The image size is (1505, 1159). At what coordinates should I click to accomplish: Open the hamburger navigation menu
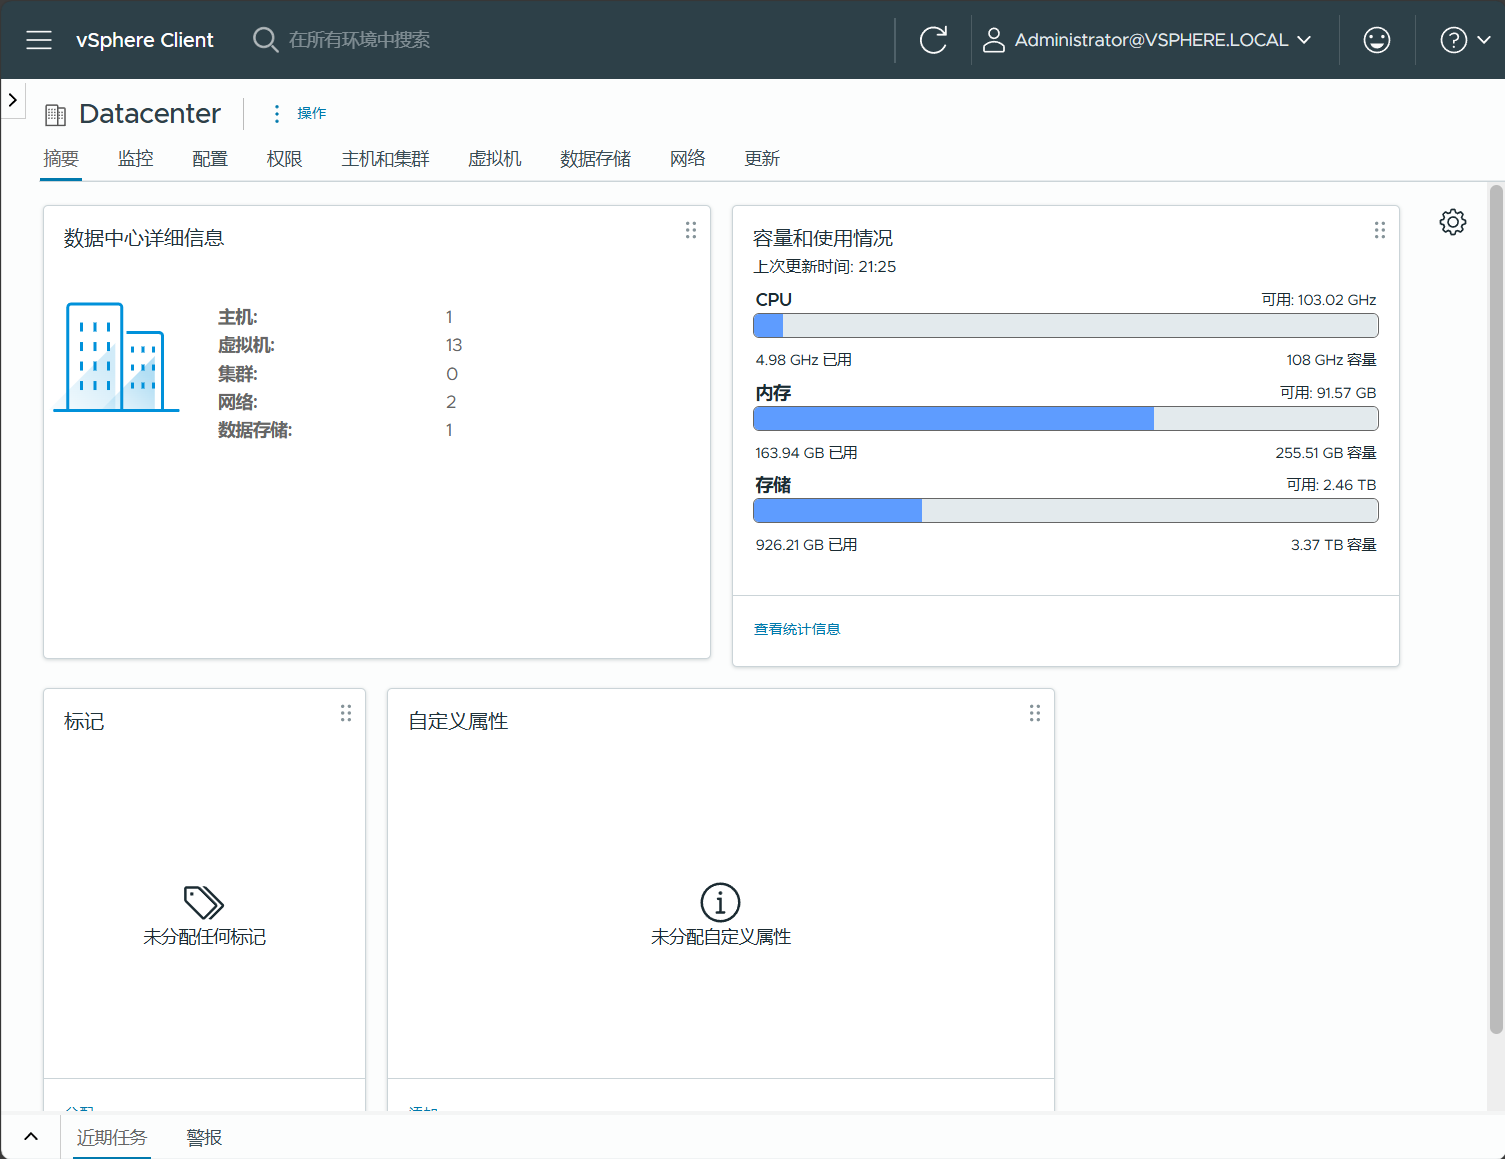39,40
